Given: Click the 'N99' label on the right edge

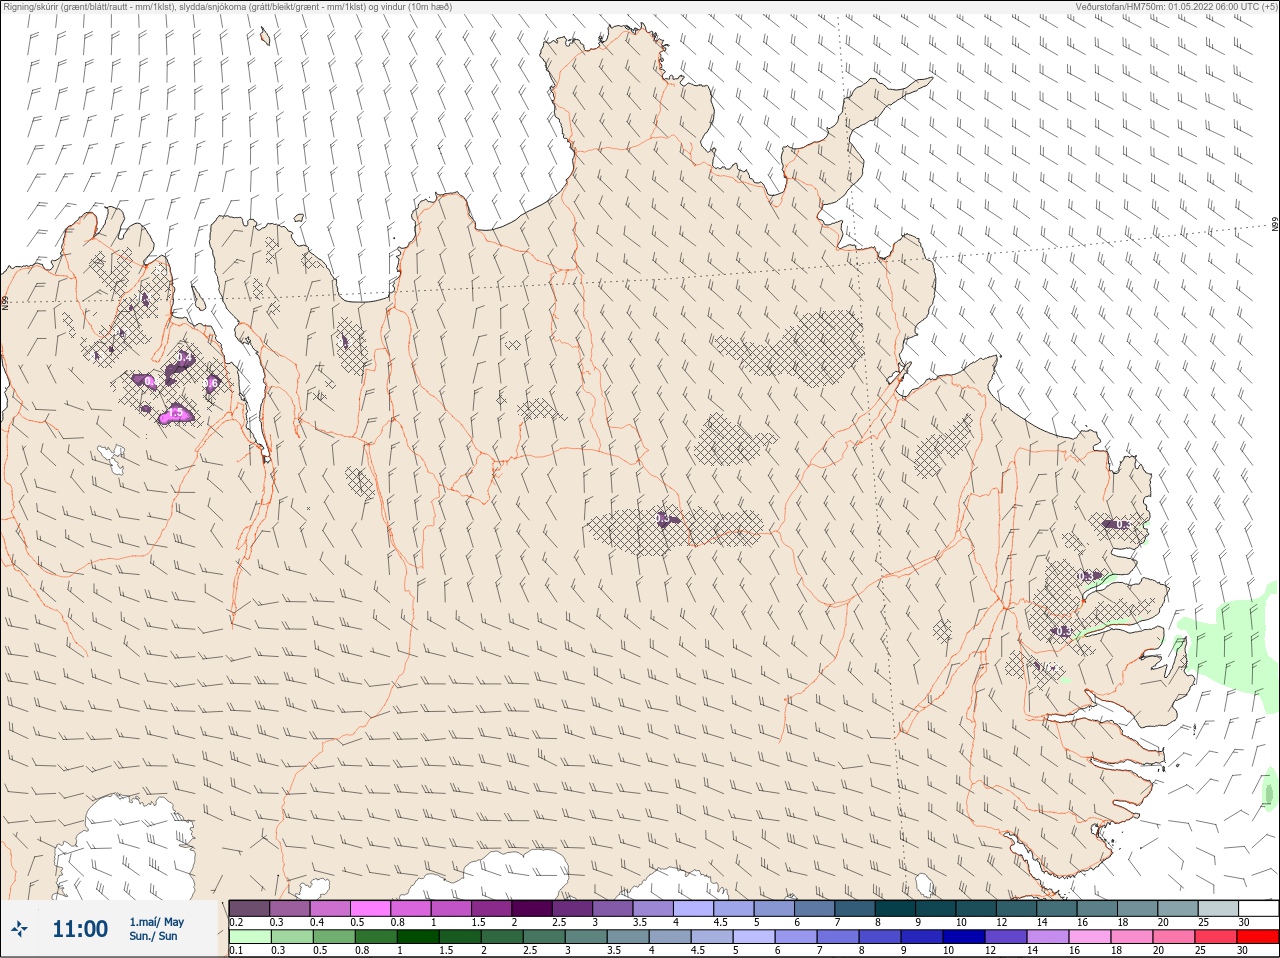Looking at the screenshot, I should (1275, 225).
